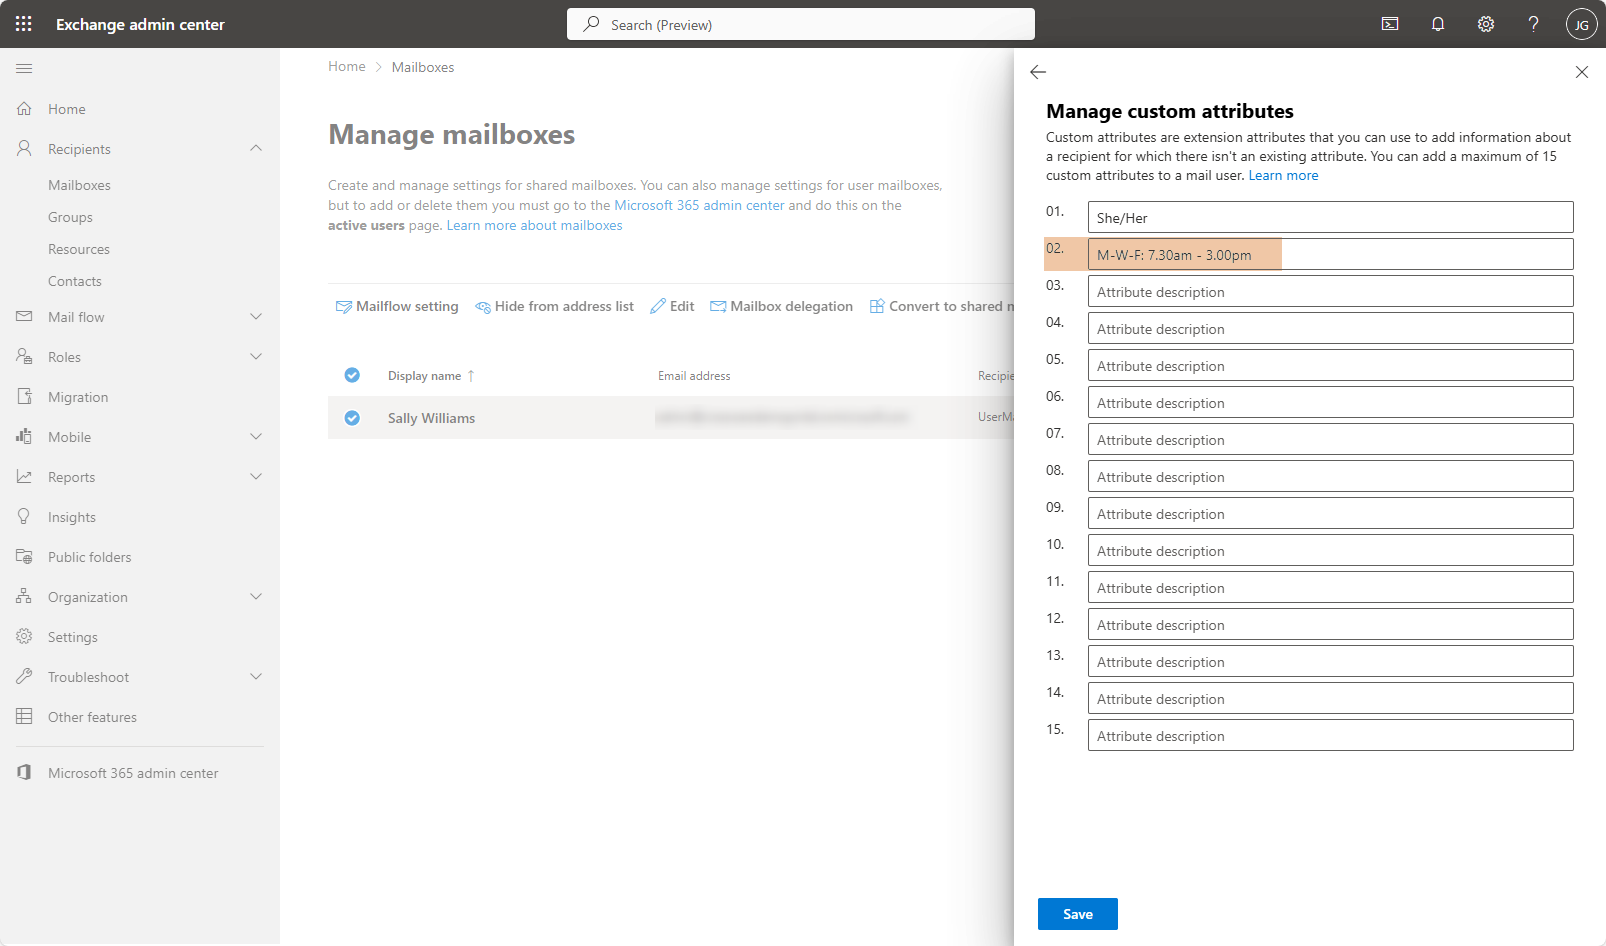
Task: Select Public folders in the sidebar
Action: 89,557
